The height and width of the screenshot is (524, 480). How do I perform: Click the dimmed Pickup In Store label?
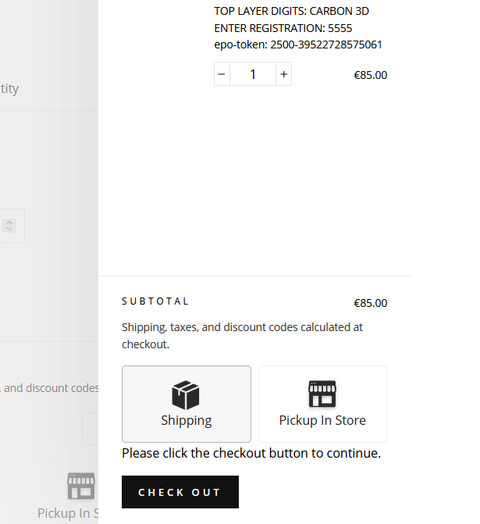[x=68, y=513]
